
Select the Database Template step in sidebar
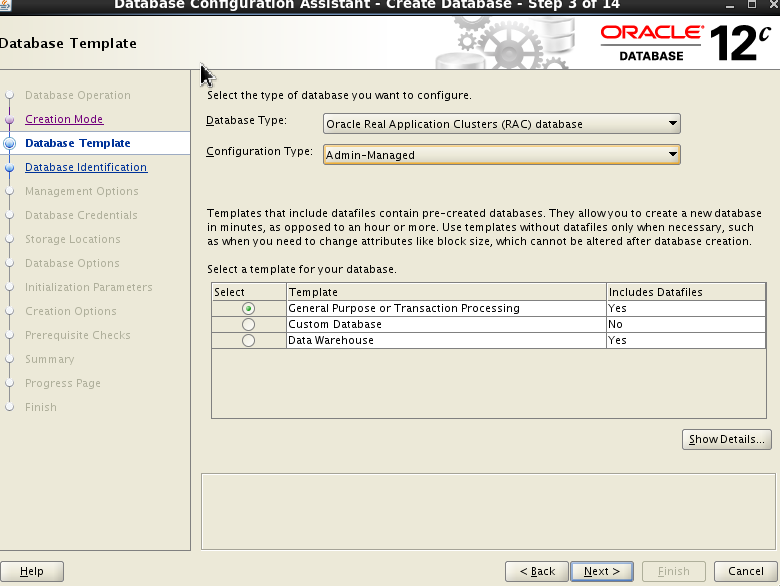(78, 143)
